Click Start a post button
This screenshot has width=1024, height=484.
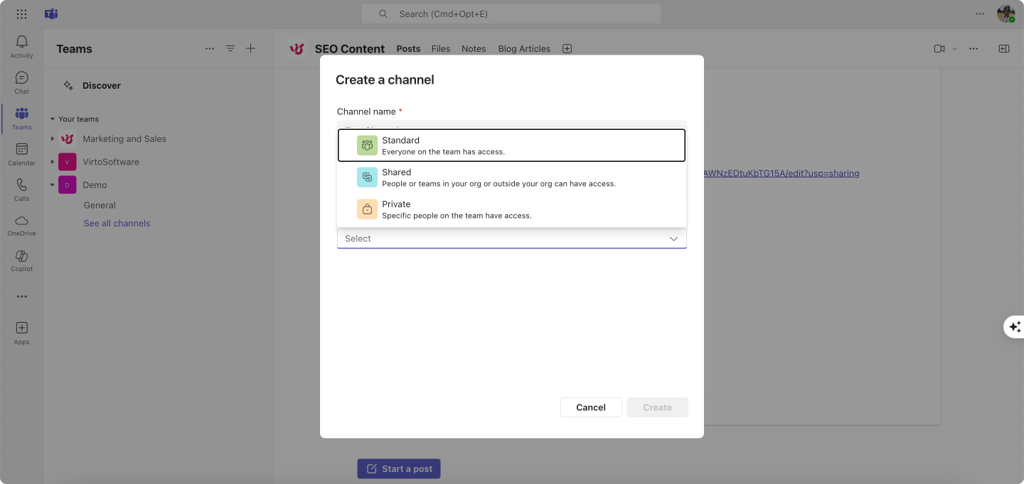pos(399,469)
